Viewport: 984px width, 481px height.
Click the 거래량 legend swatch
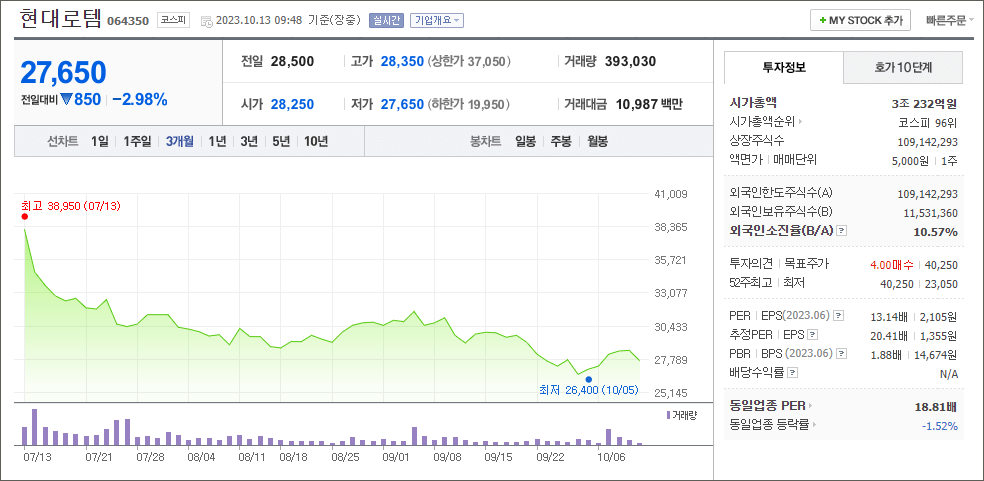[x=668, y=415]
